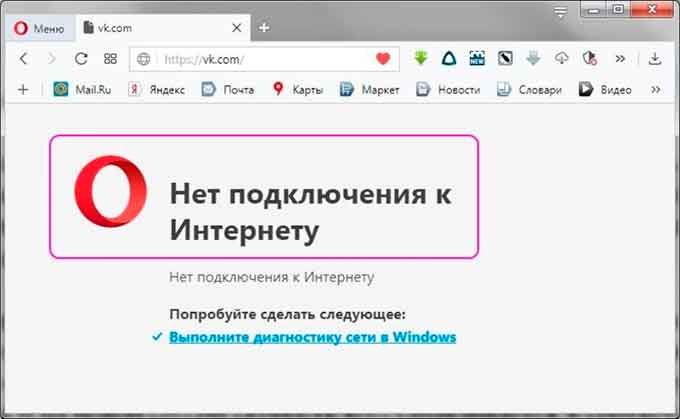Open the Opera Меню button

39,28
